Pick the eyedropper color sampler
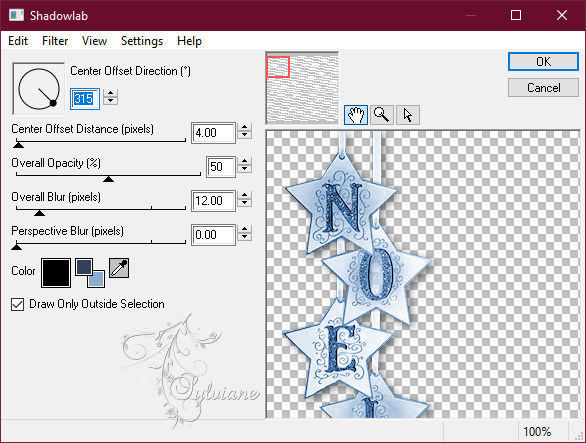Viewport: 586px width, 443px height. [x=119, y=268]
